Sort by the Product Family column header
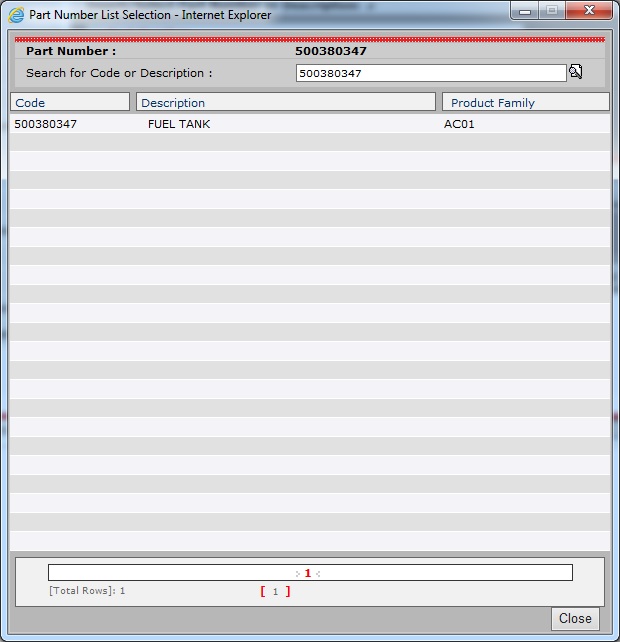The height and width of the screenshot is (642, 620). pyautogui.click(x=526, y=102)
